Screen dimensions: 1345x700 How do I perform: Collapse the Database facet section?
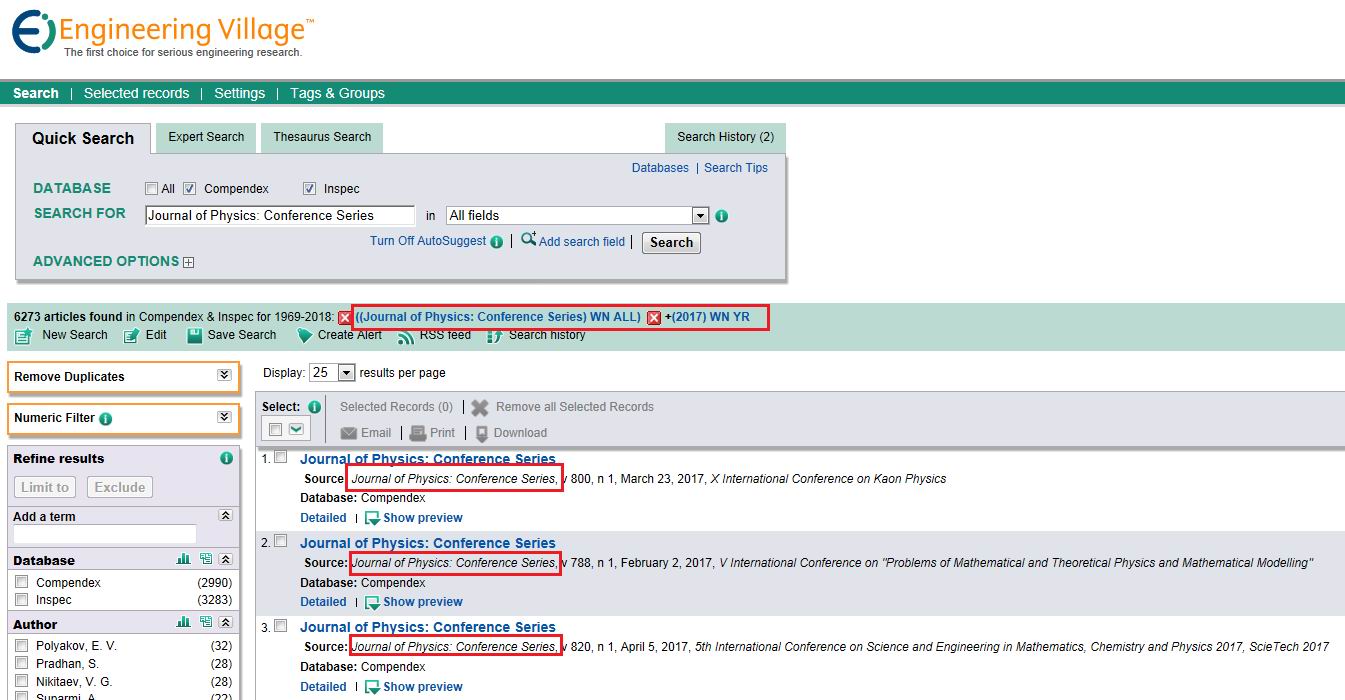pos(226,560)
